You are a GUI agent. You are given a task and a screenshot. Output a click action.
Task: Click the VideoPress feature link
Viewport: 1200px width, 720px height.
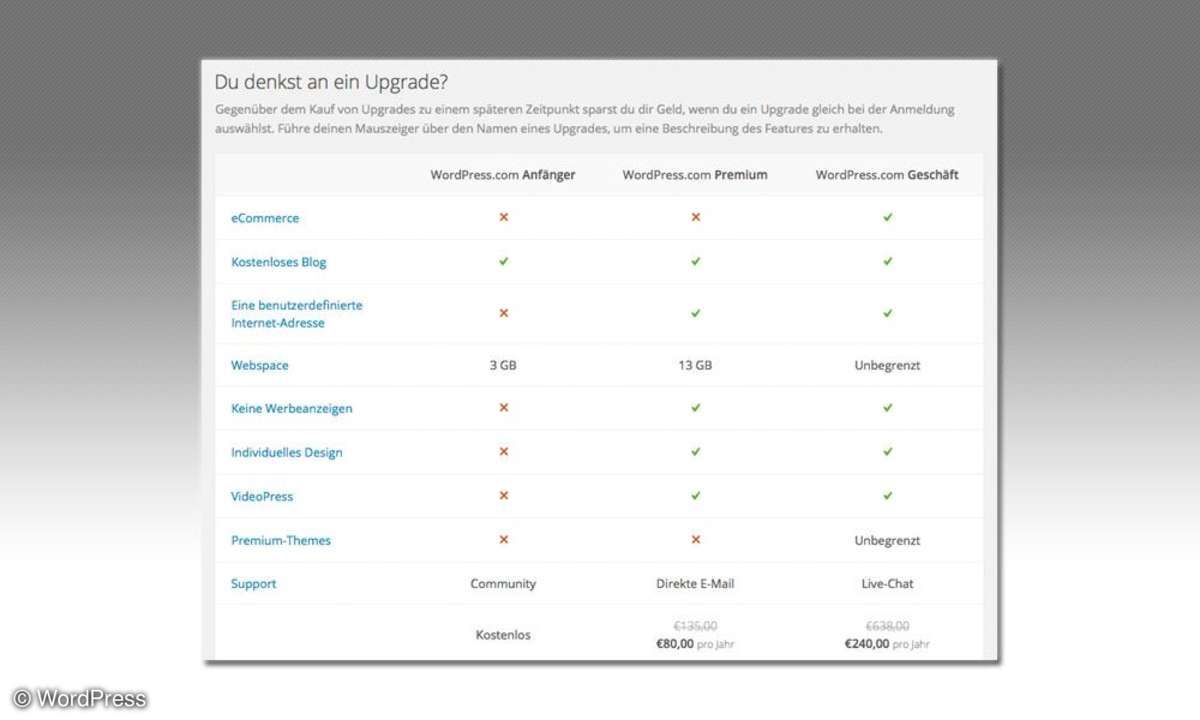click(x=262, y=497)
